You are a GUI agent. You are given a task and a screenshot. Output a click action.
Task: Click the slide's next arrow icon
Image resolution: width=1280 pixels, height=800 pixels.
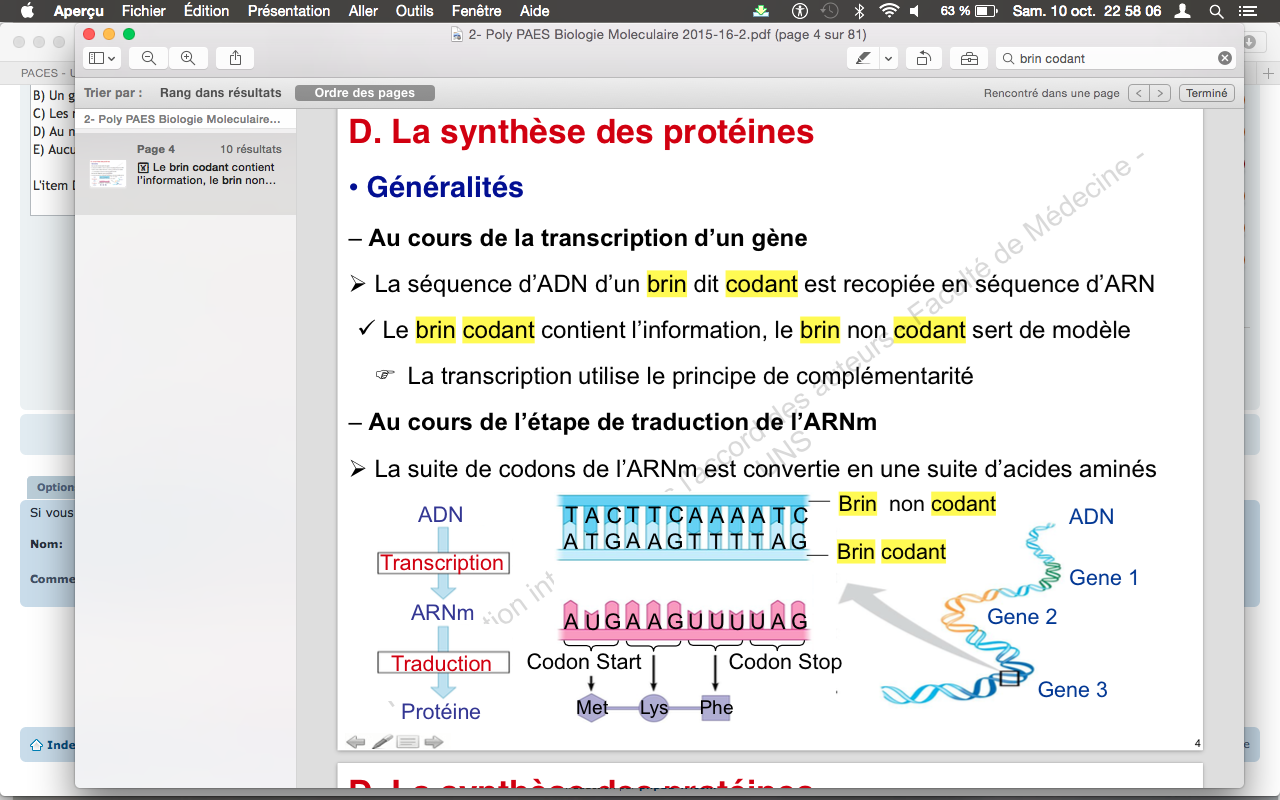433,742
